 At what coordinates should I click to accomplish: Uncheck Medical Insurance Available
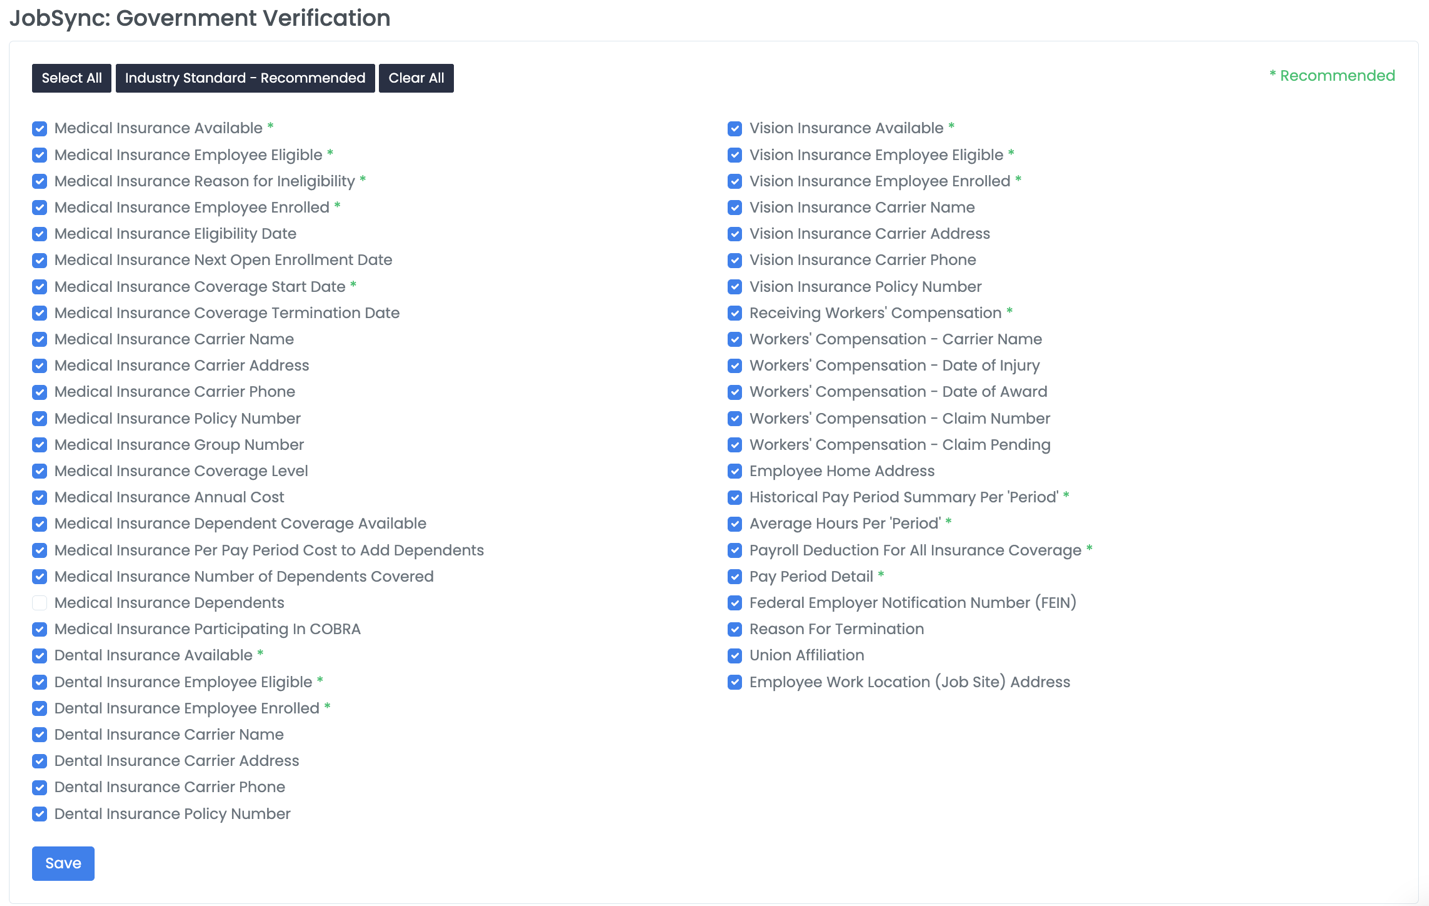(x=40, y=129)
